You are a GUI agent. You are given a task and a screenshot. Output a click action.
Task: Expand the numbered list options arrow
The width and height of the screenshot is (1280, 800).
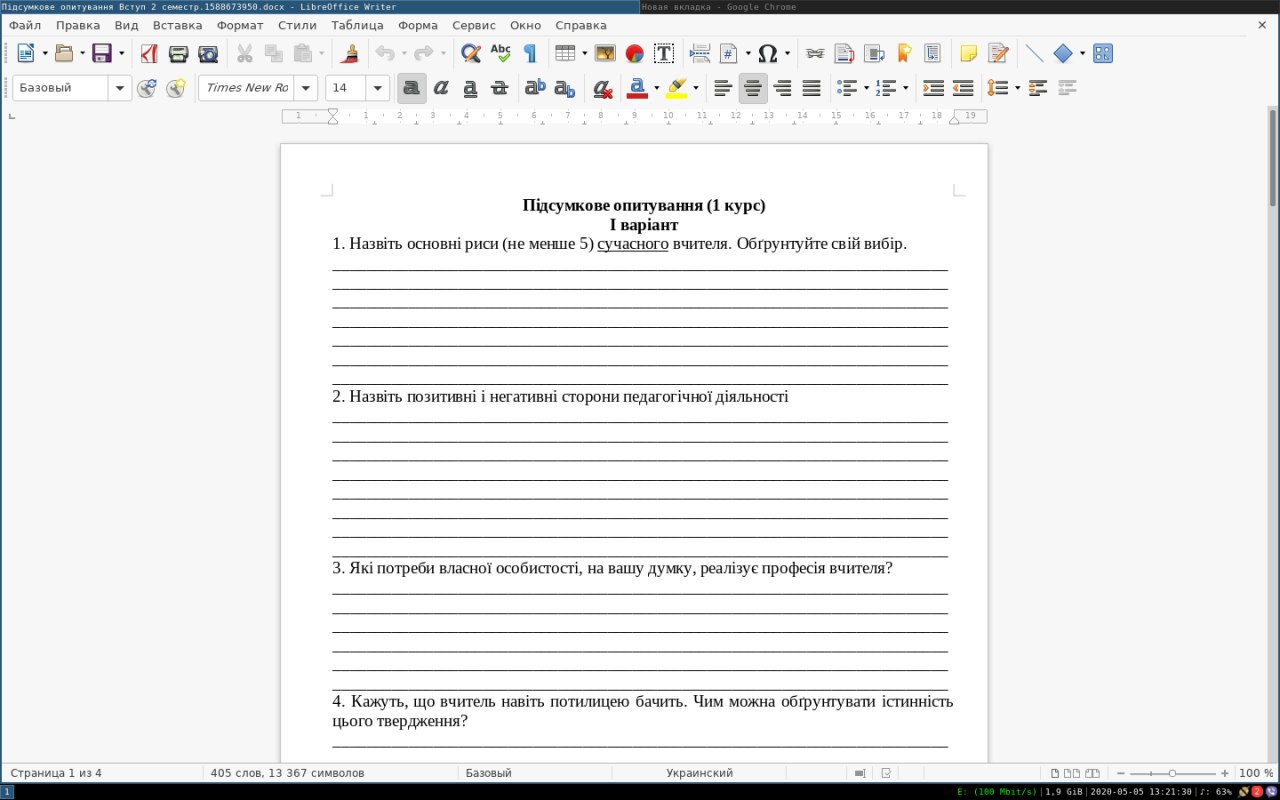click(905, 88)
